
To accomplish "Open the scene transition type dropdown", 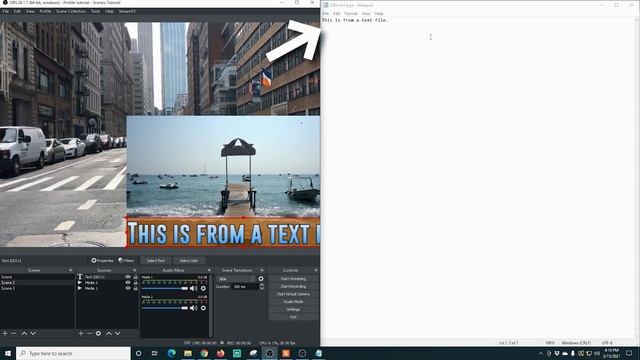I will (x=236, y=279).
